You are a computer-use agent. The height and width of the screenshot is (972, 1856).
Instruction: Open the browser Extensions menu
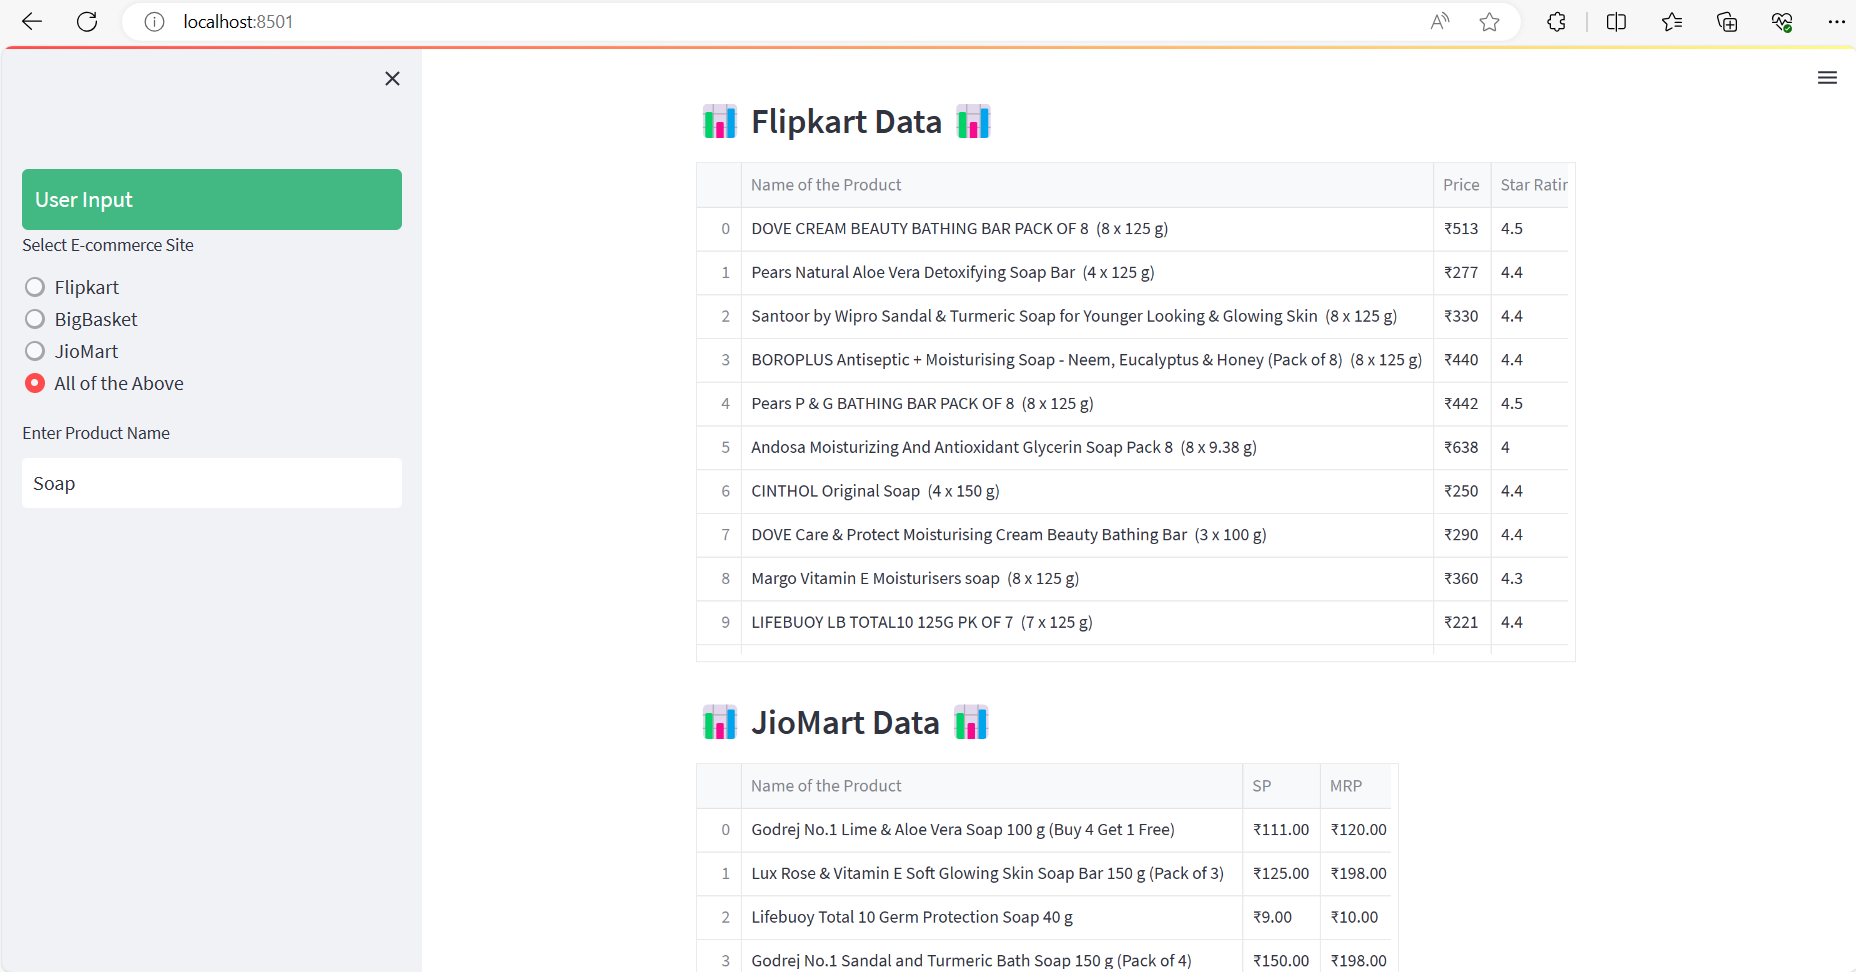[x=1556, y=21]
